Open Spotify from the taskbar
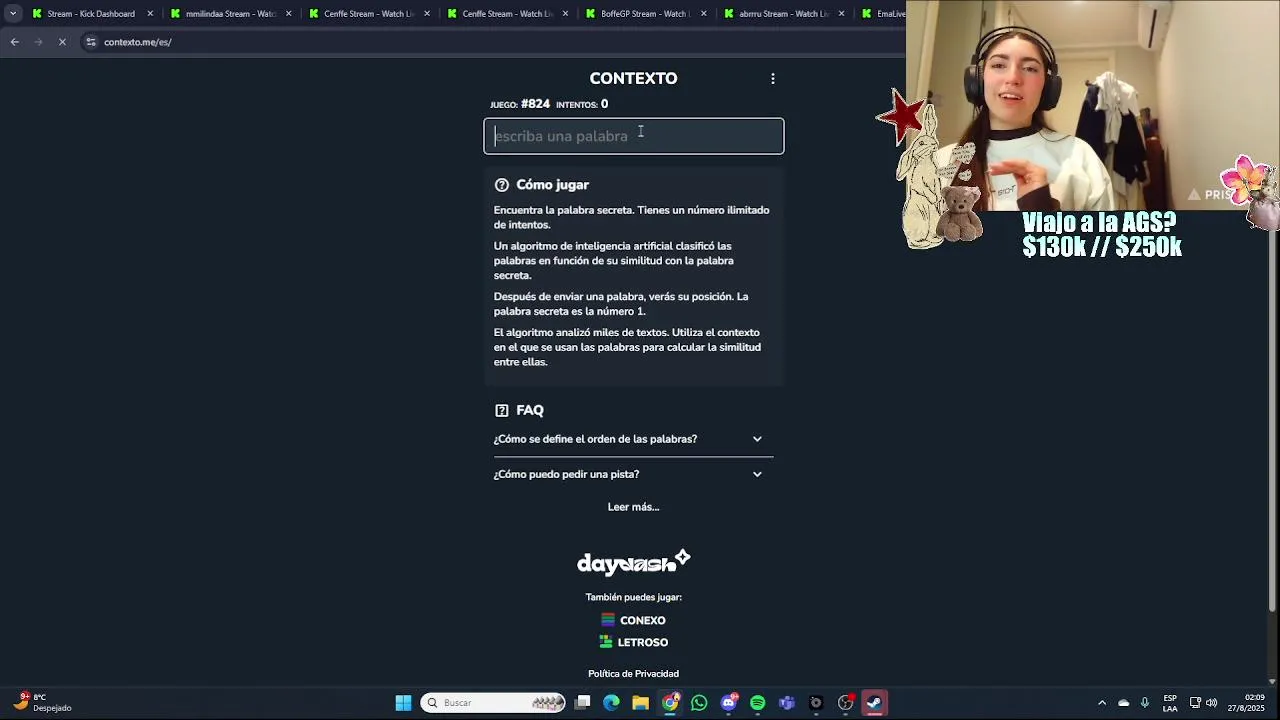1280x720 pixels. point(757,703)
